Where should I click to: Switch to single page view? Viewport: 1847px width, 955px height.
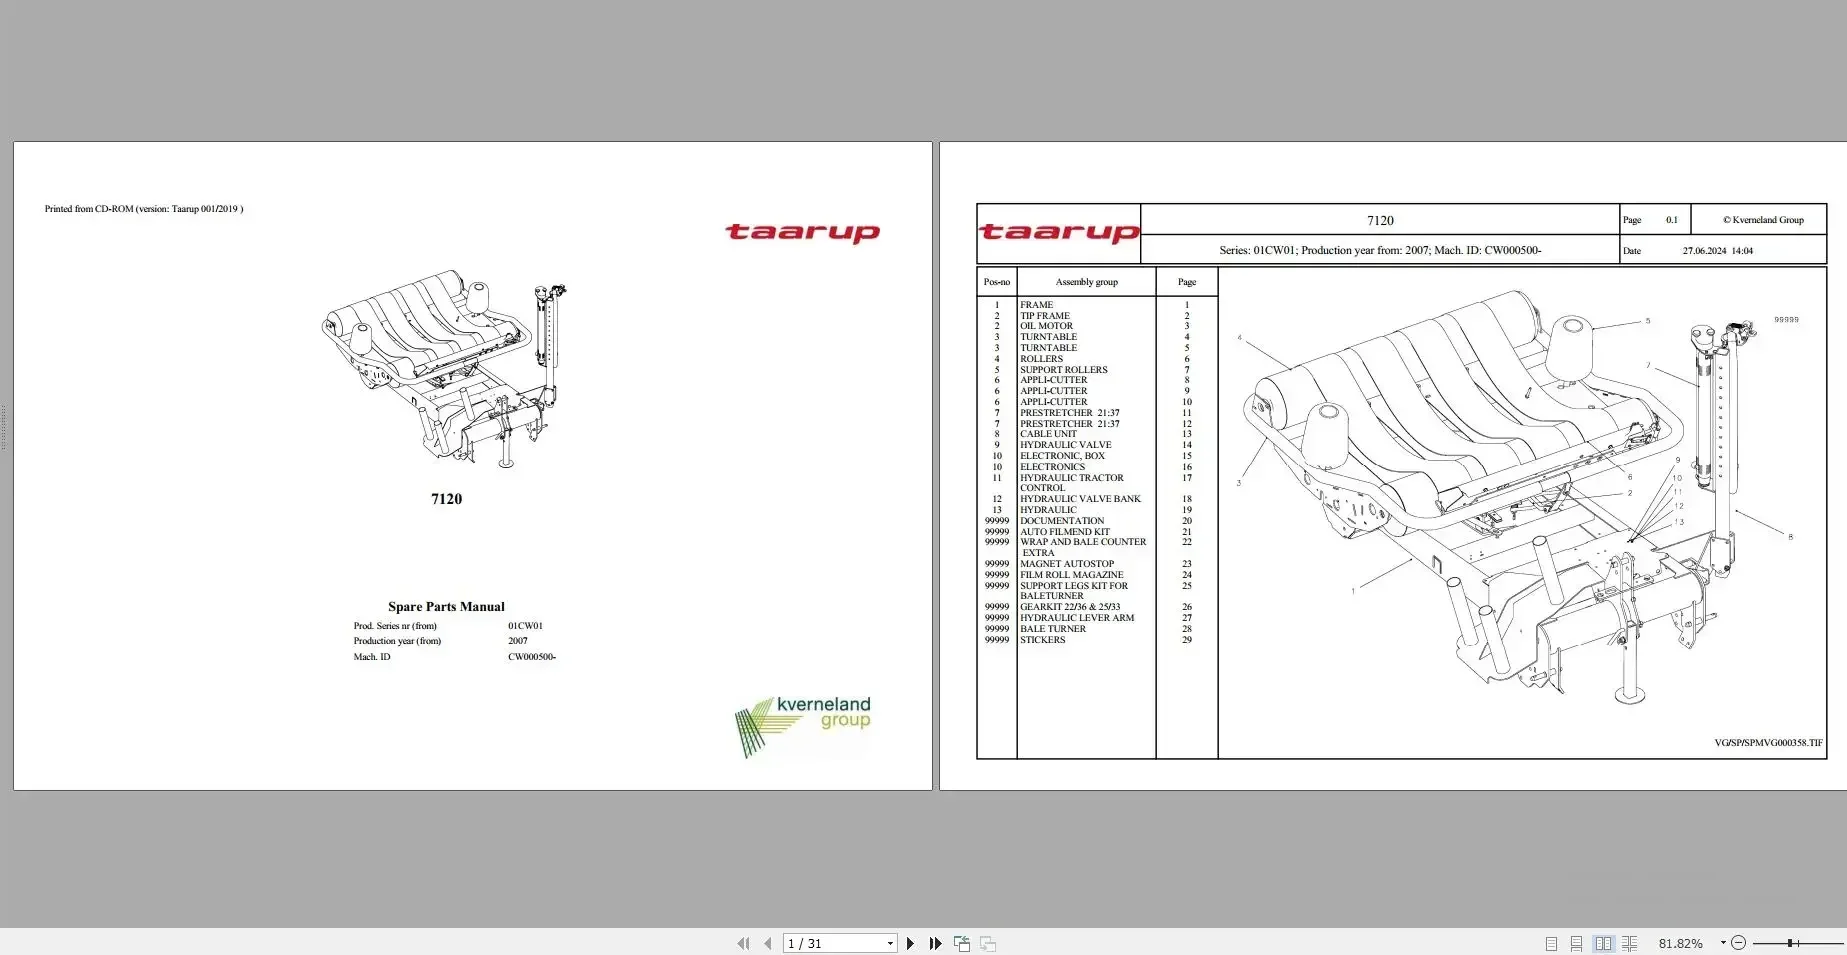tap(1551, 943)
